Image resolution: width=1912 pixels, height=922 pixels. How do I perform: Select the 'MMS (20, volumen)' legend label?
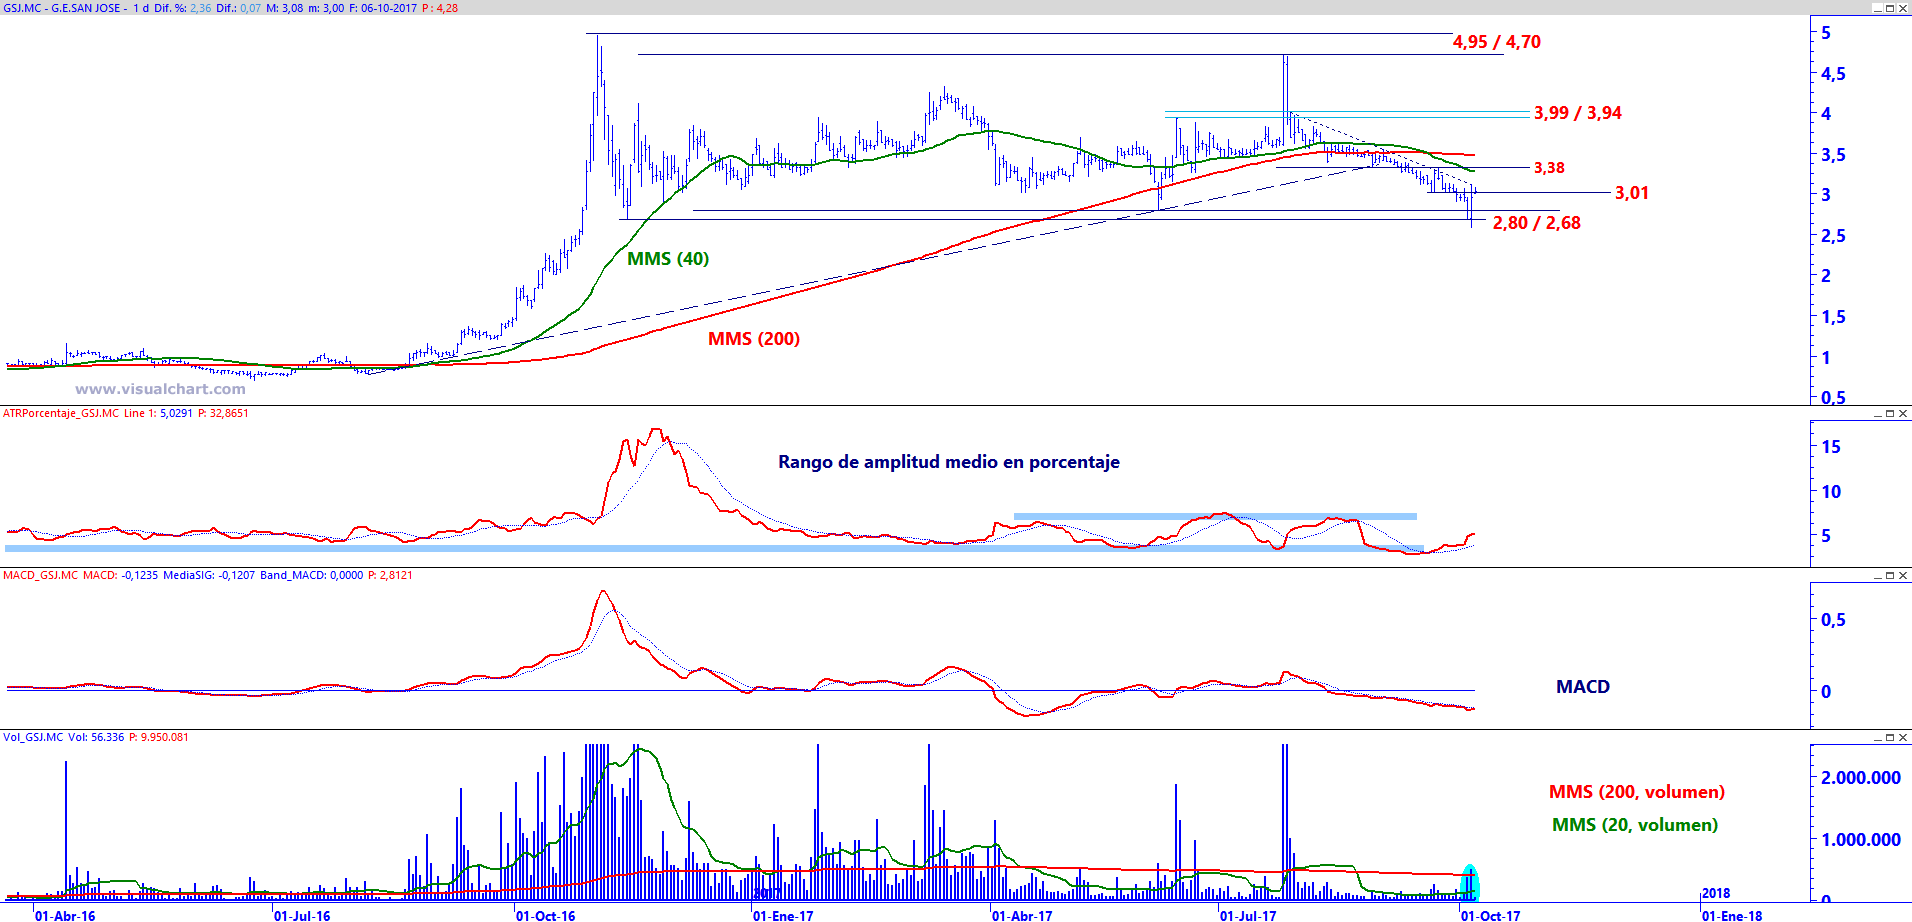[x=1635, y=825]
